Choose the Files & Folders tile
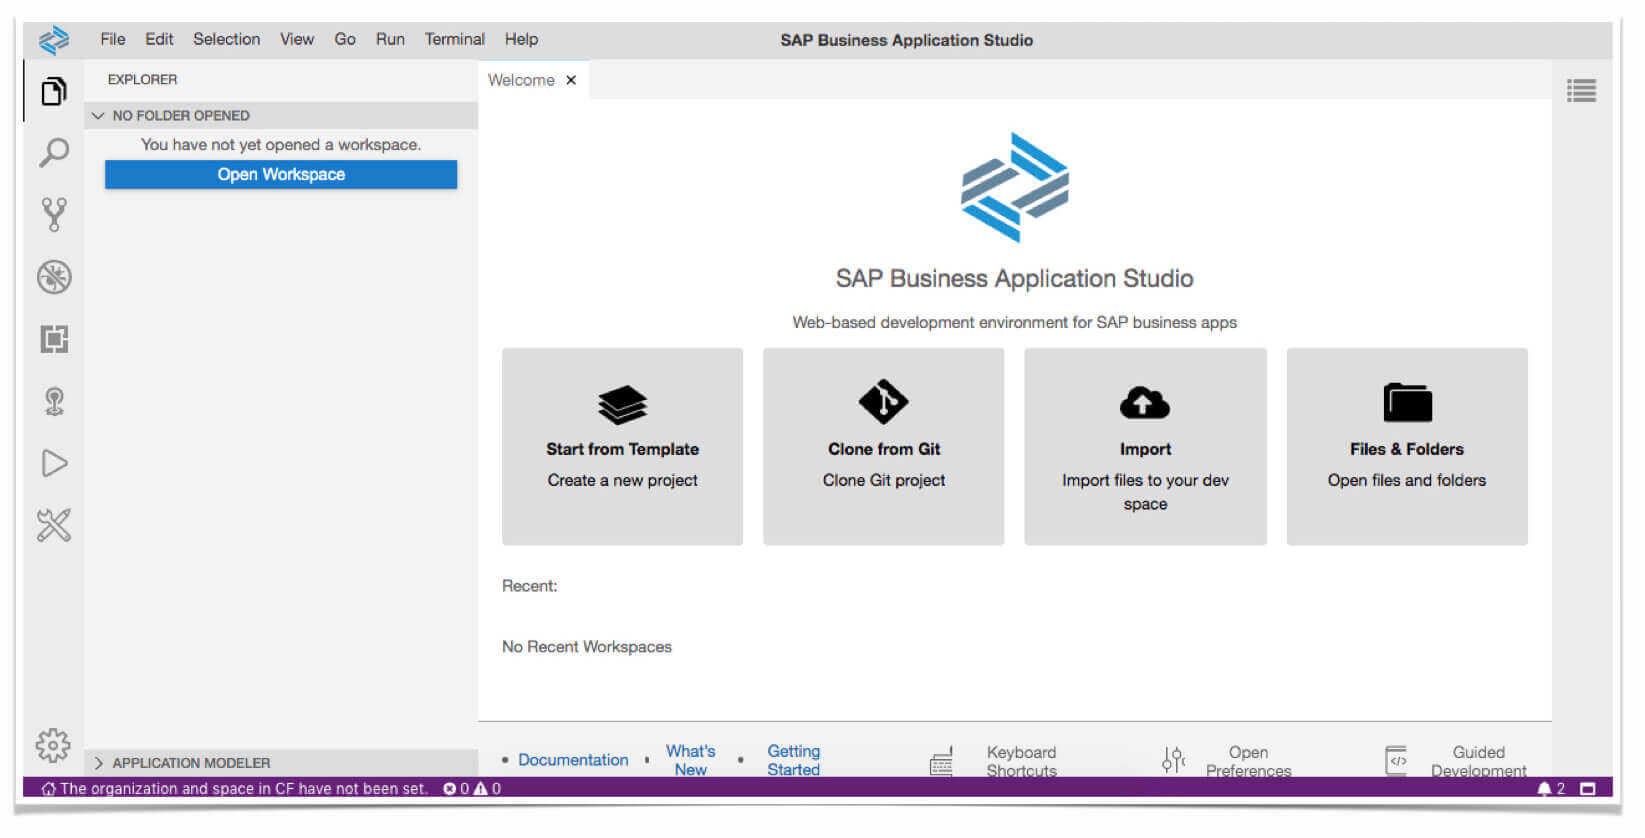This screenshot has height=838, width=1645. point(1407,446)
